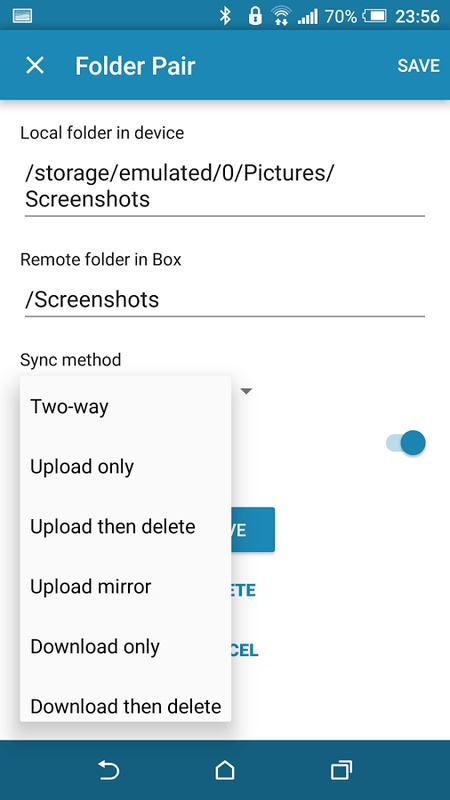Toggle the blue switch off
The image size is (450, 800).
tap(406, 442)
